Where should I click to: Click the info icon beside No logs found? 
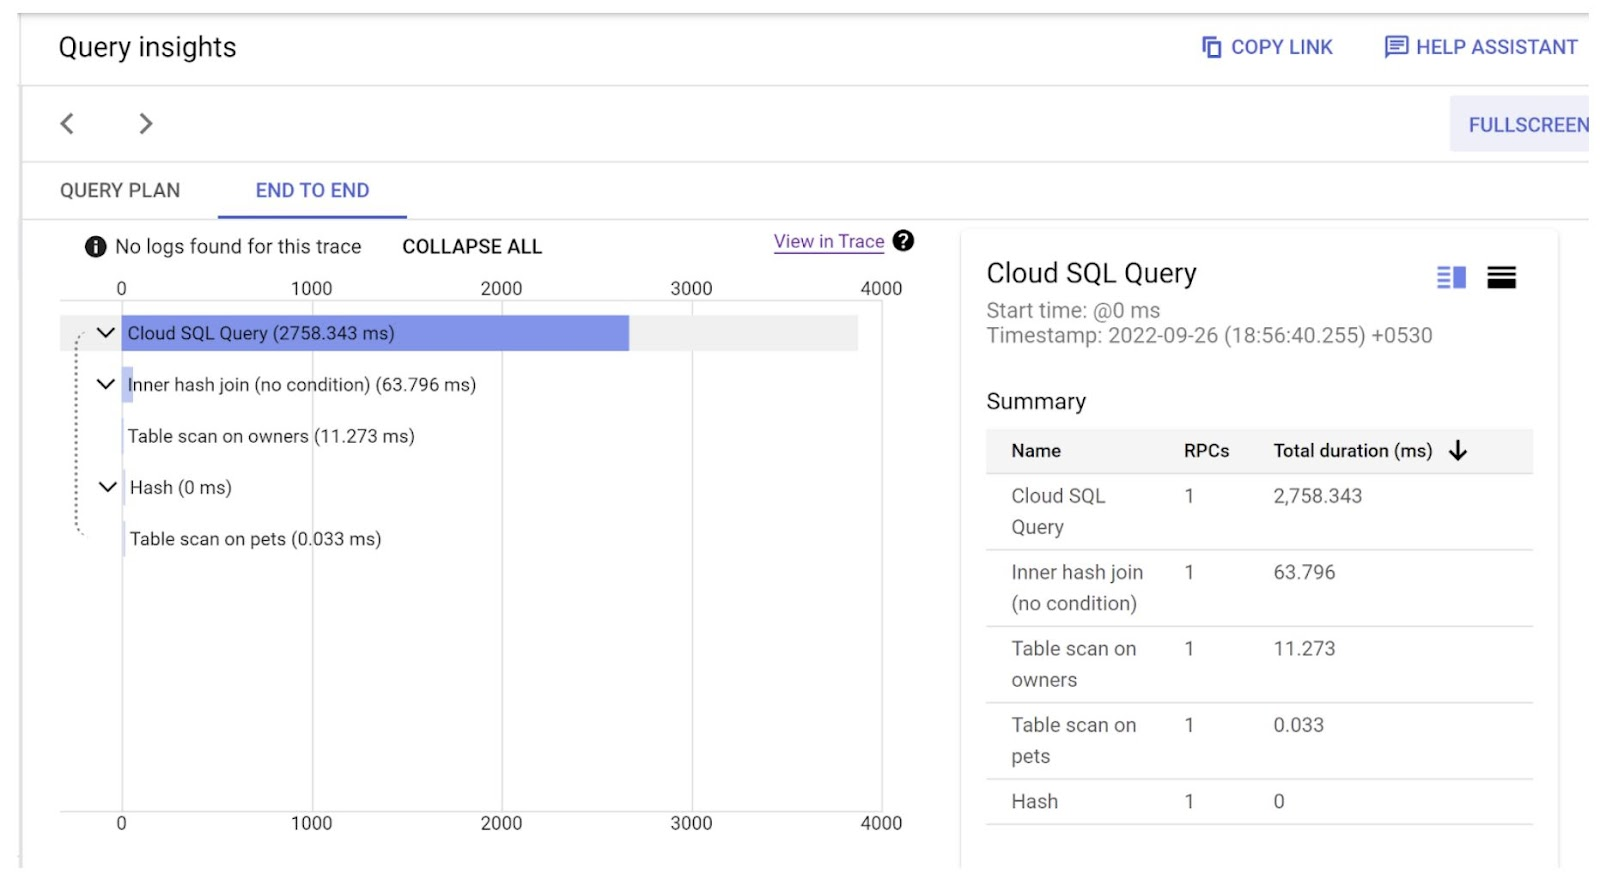96,247
